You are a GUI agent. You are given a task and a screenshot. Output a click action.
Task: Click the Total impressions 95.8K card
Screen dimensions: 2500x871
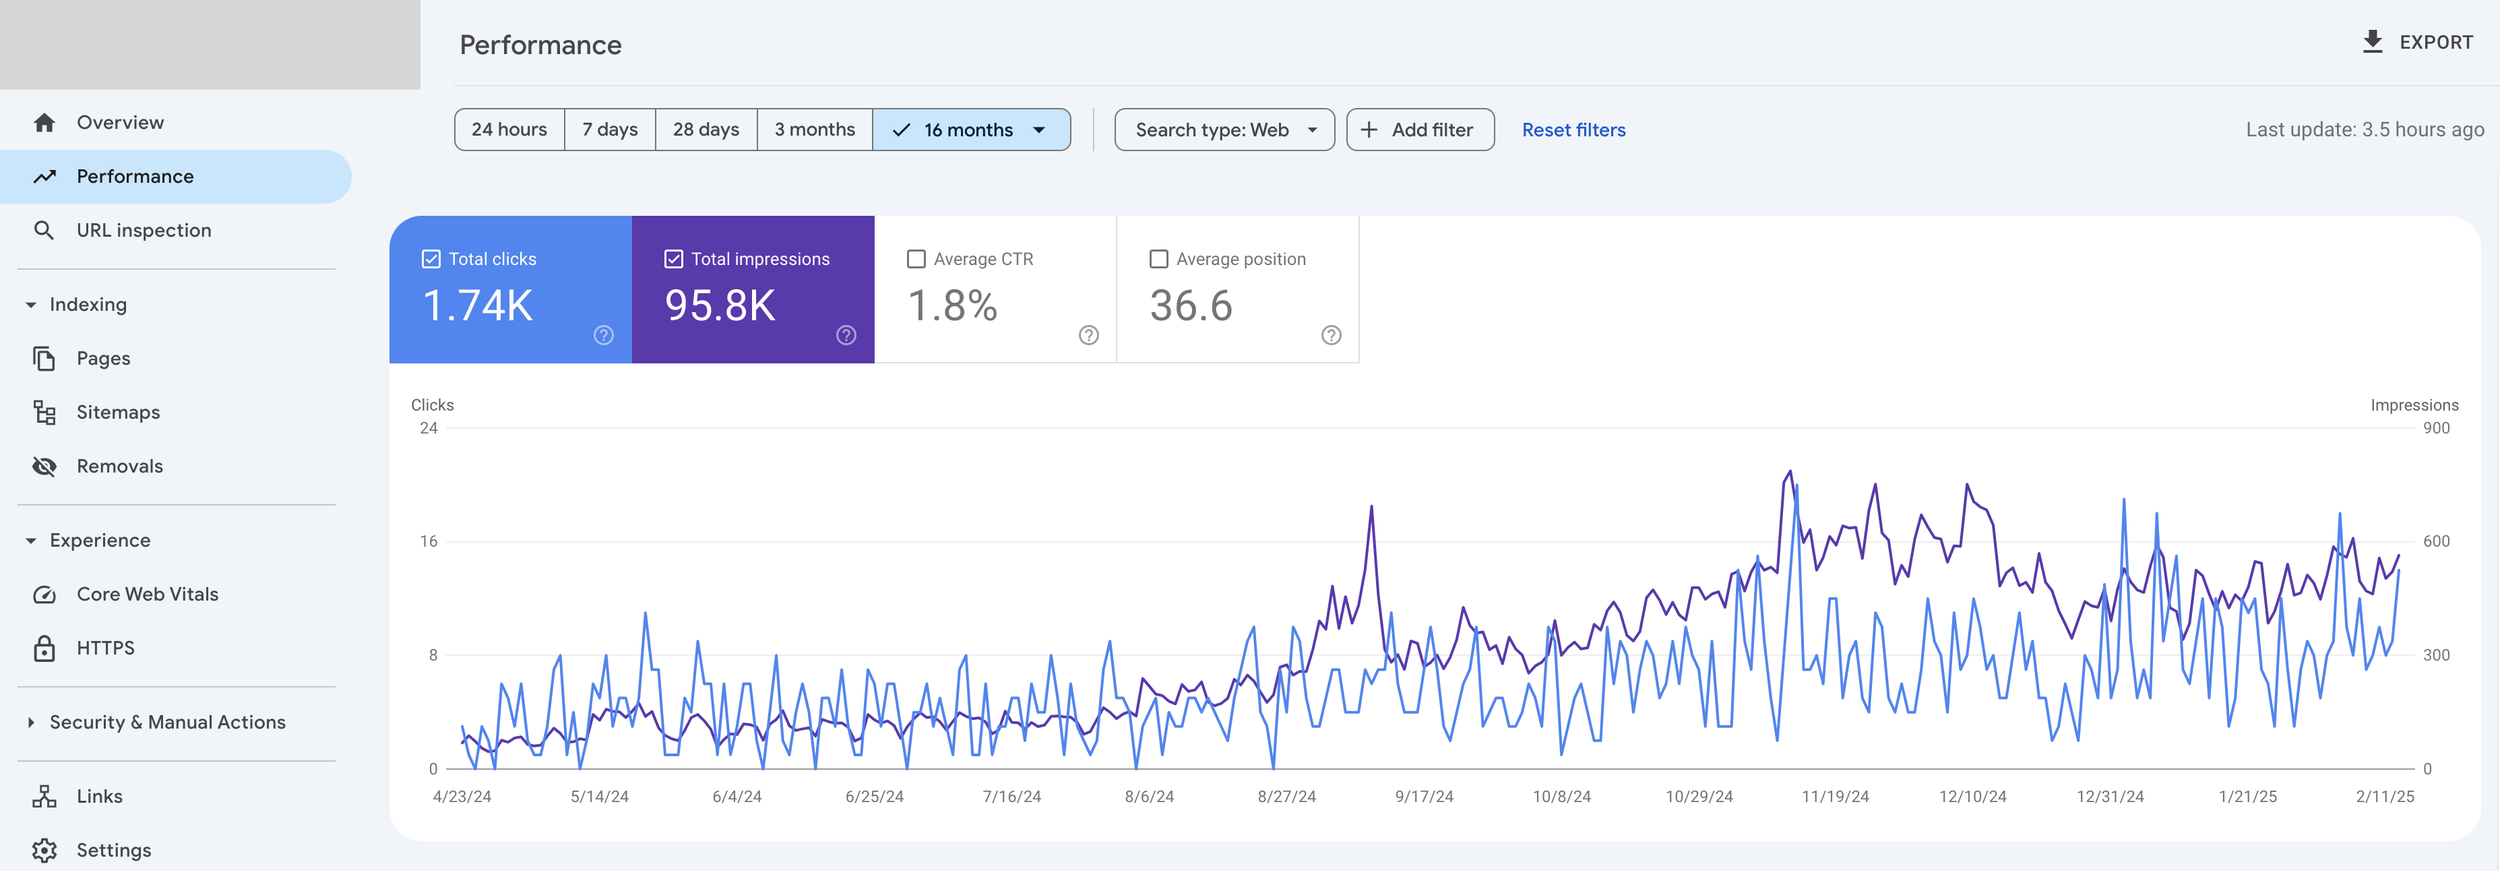753,289
